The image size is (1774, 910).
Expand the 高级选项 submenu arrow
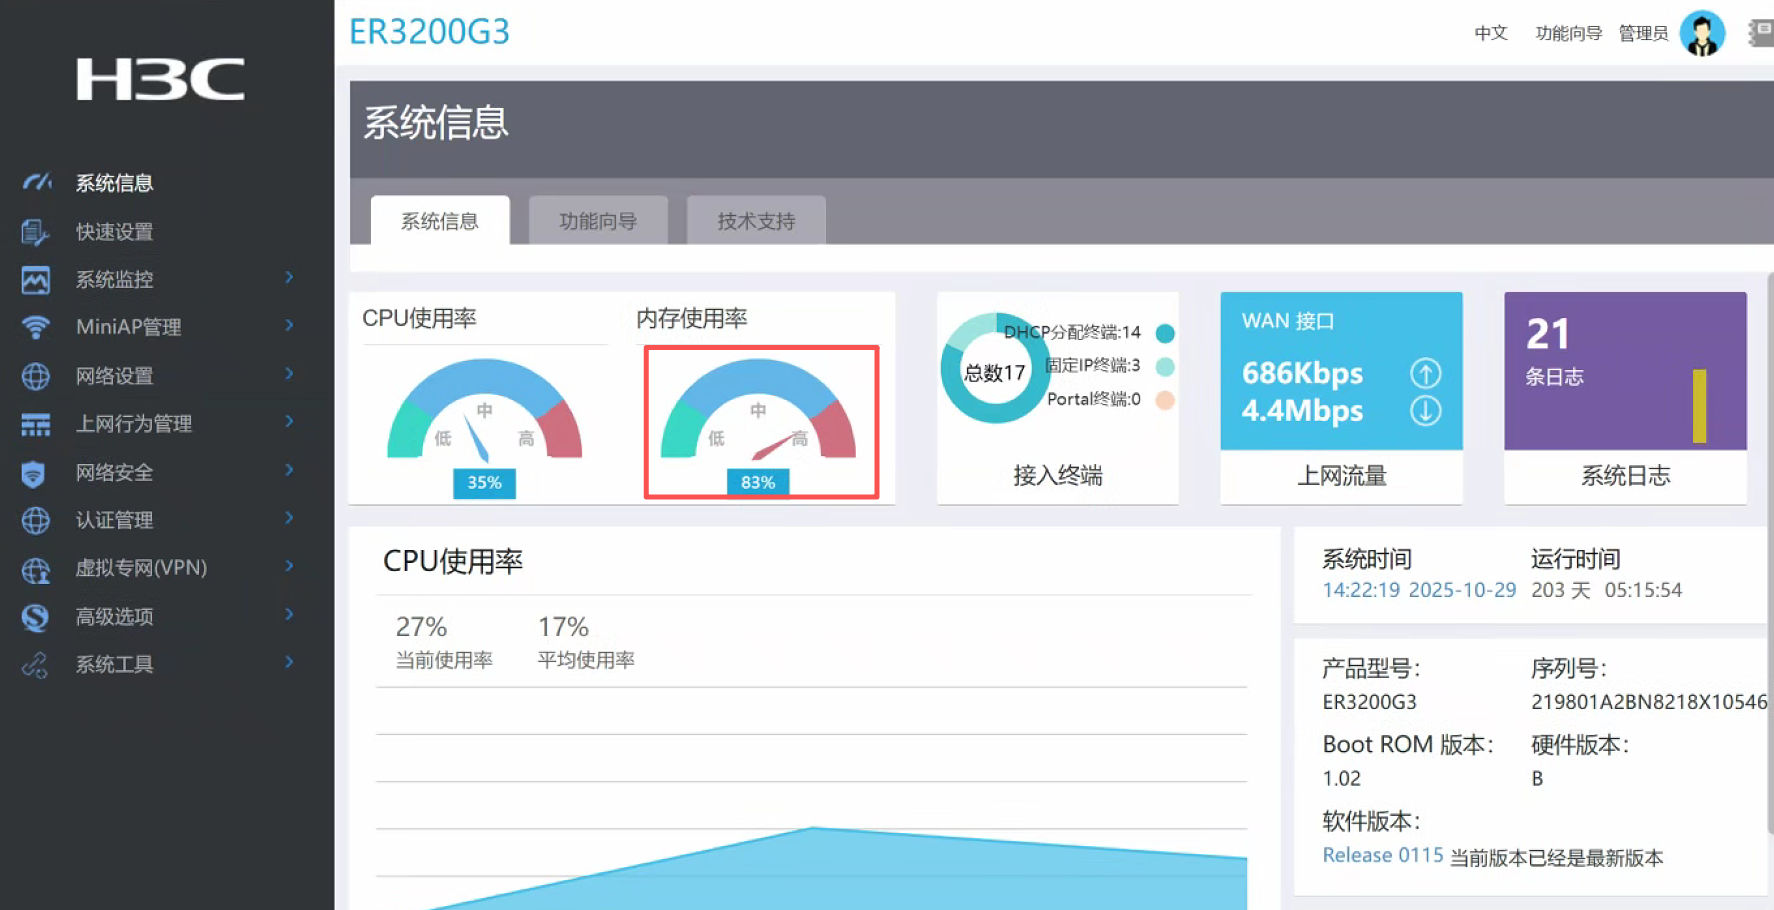coord(289,615)
